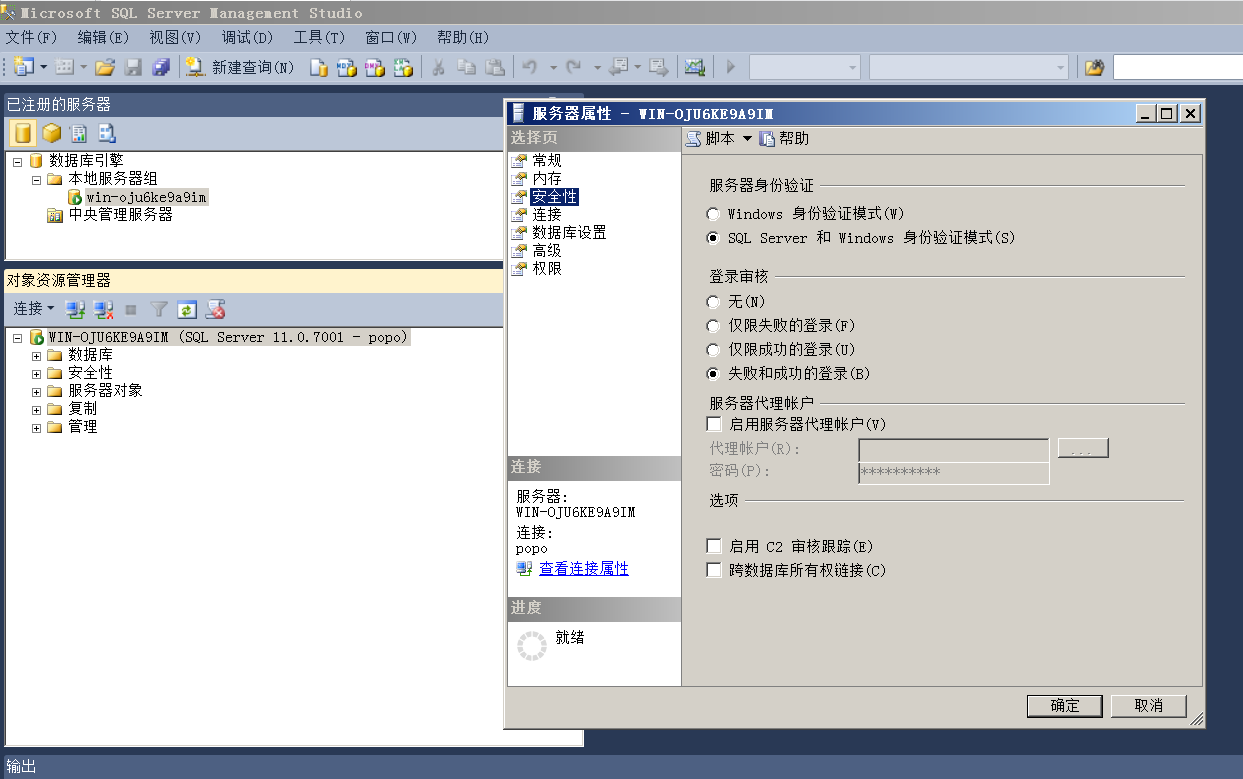
Task: Select SQL Server 和 Windows 身份验证模式(S) radio
Action: (713, 238)
